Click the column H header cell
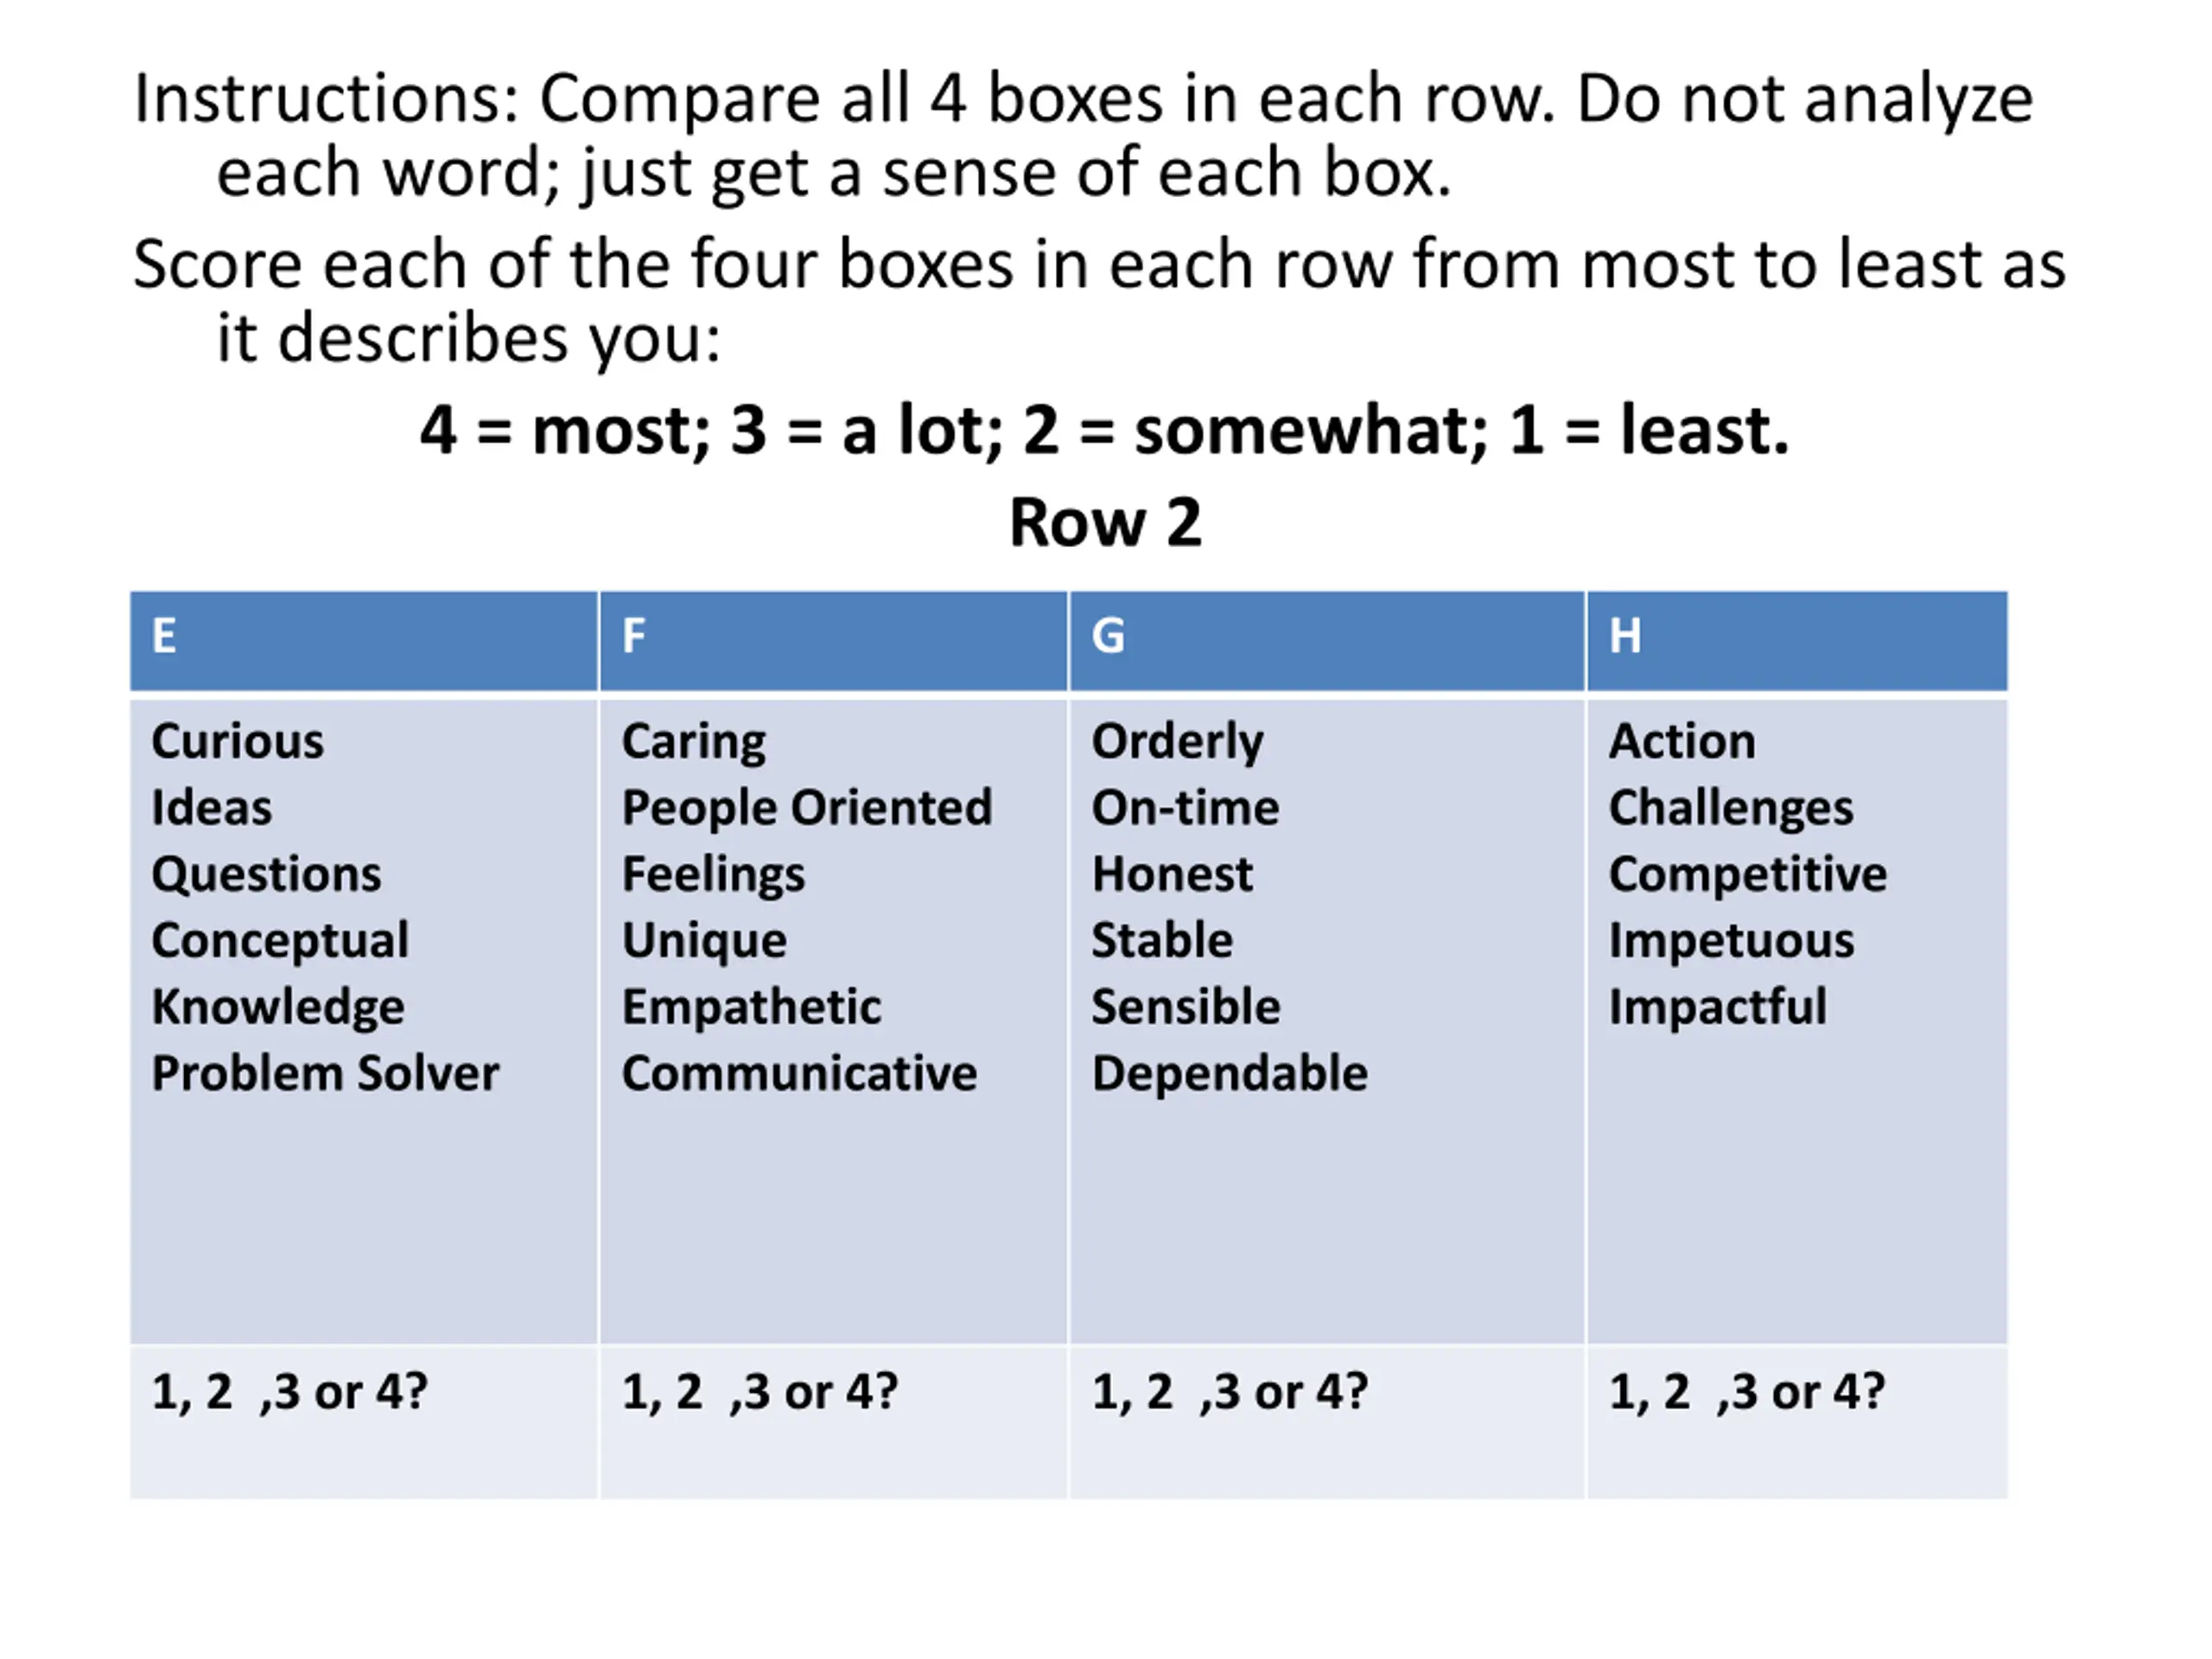 (x=1796, y=639)
